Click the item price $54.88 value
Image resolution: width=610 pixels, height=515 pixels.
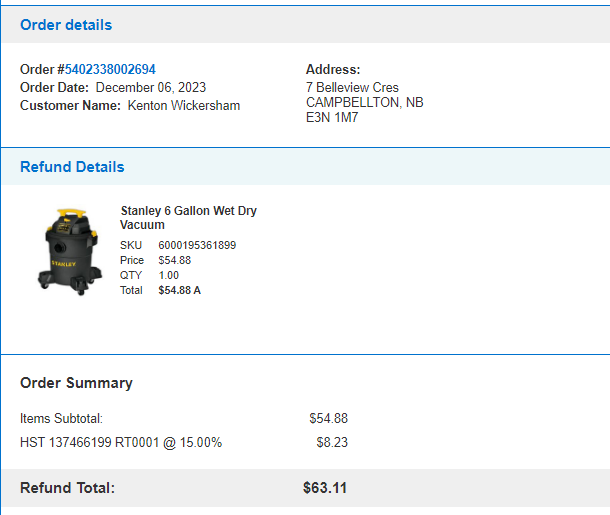coord(175,260)
